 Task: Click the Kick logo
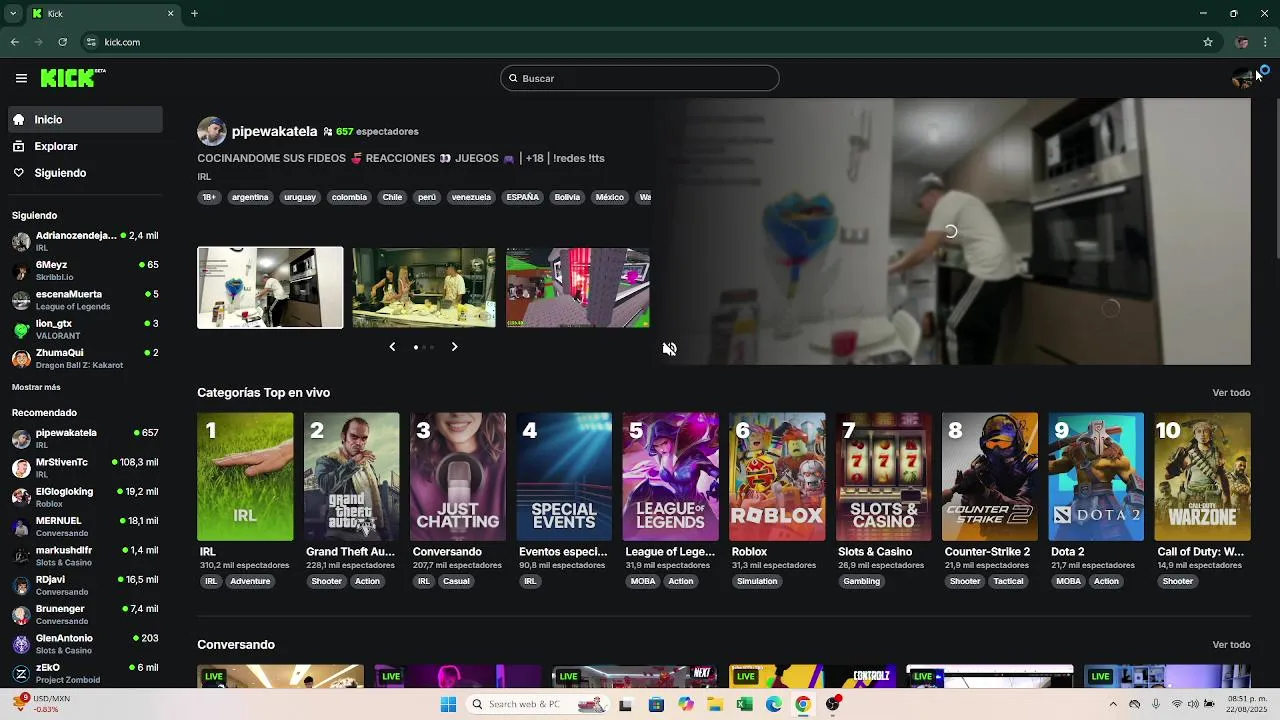[73, 78]
